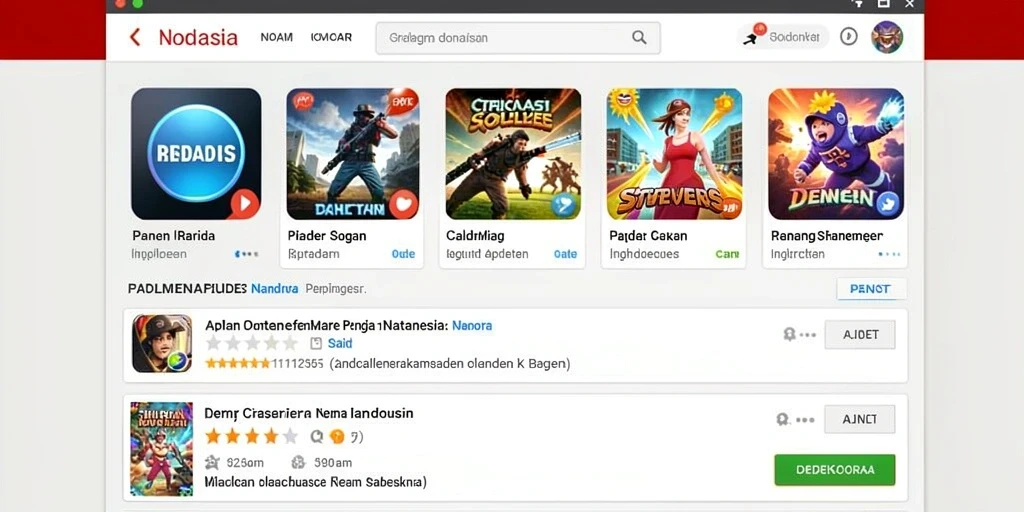1024x512 pixels.
Task: Open the Ranang Shanemeer game artwork
Action: pyautogui.click(x=836, y=153)
